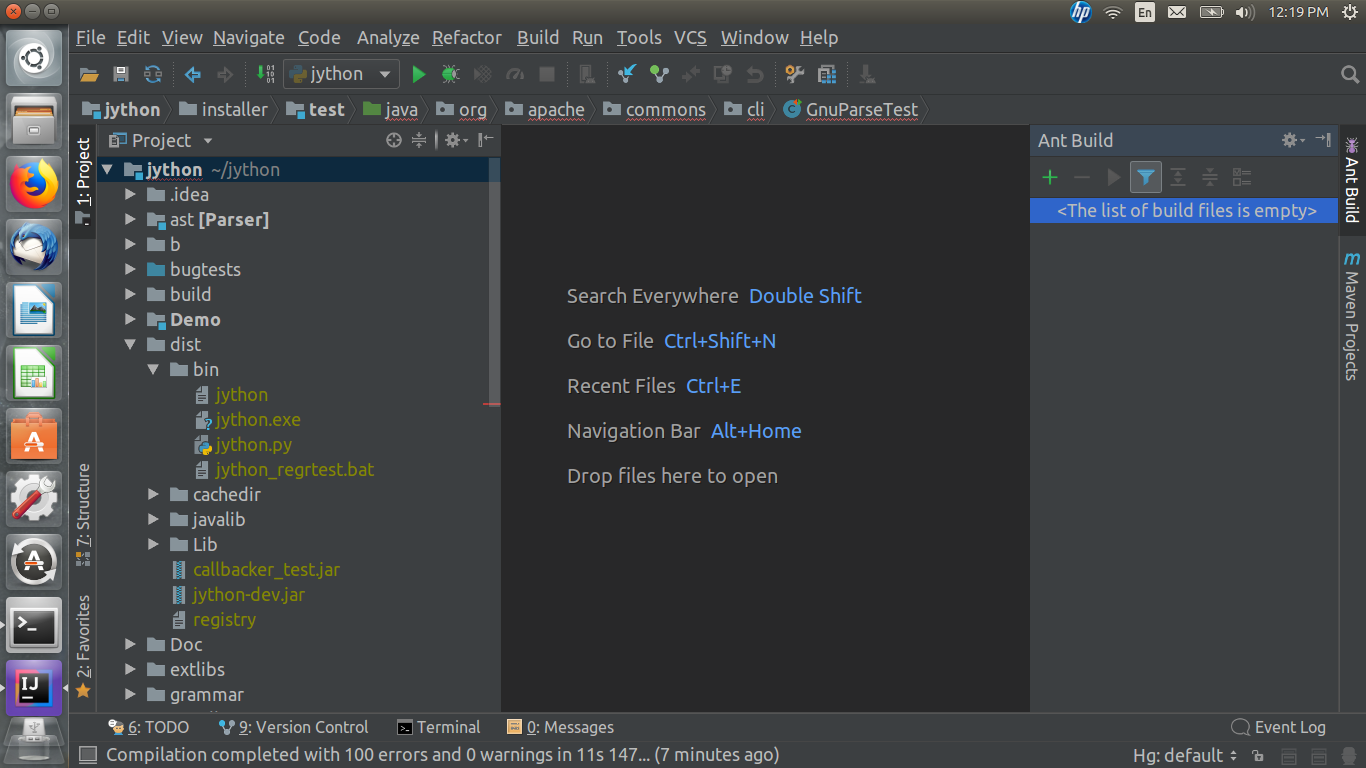
Task: Toggle tool window buttons icon in status bar
Action: pyautogui.click(x=88, y=755)
